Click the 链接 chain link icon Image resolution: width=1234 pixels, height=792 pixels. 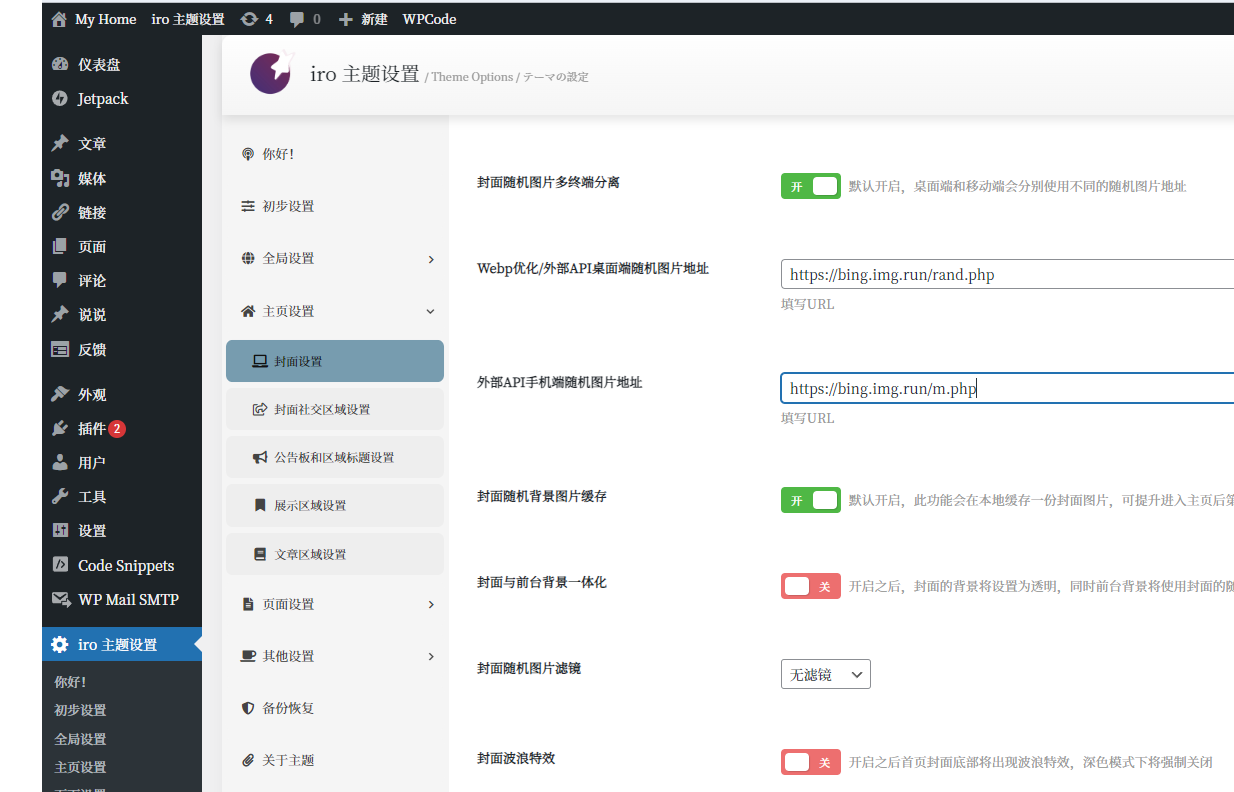pyautogui.click(x=60, y=212)
